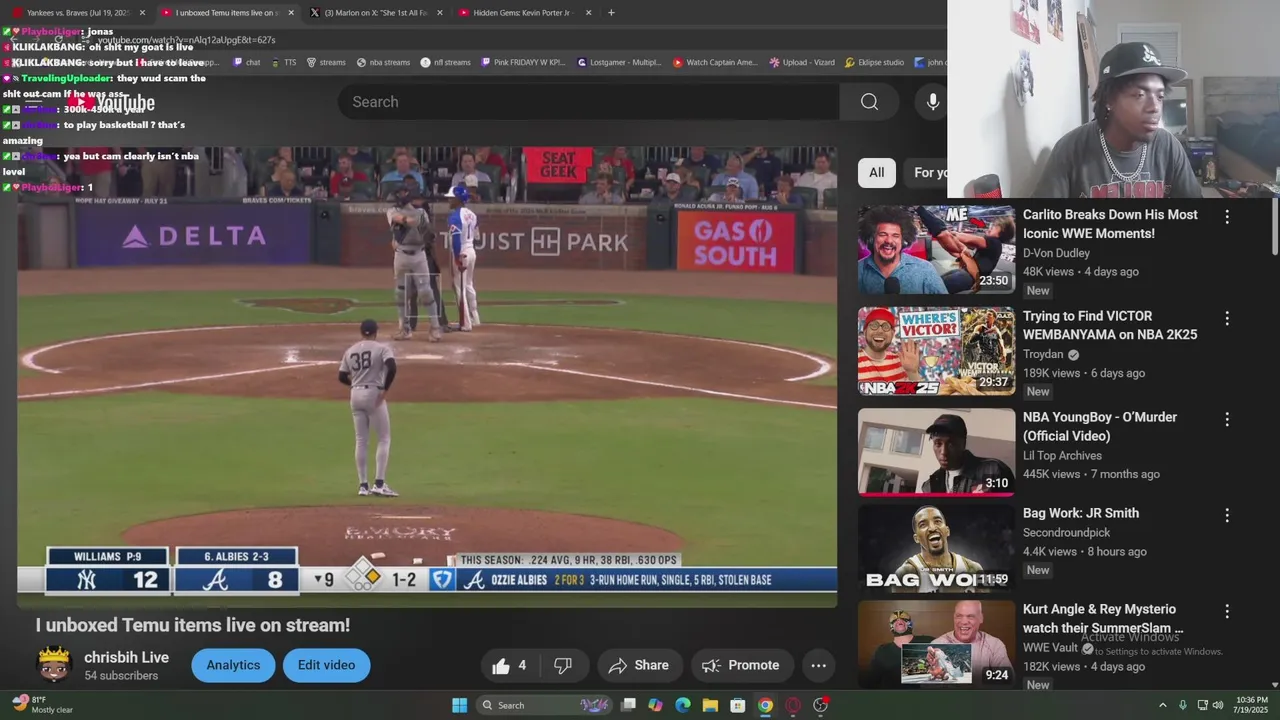The width and height of the screenshot is (1280, 720).
Task: Open more actions ellipsis below video
Action: 818,665
